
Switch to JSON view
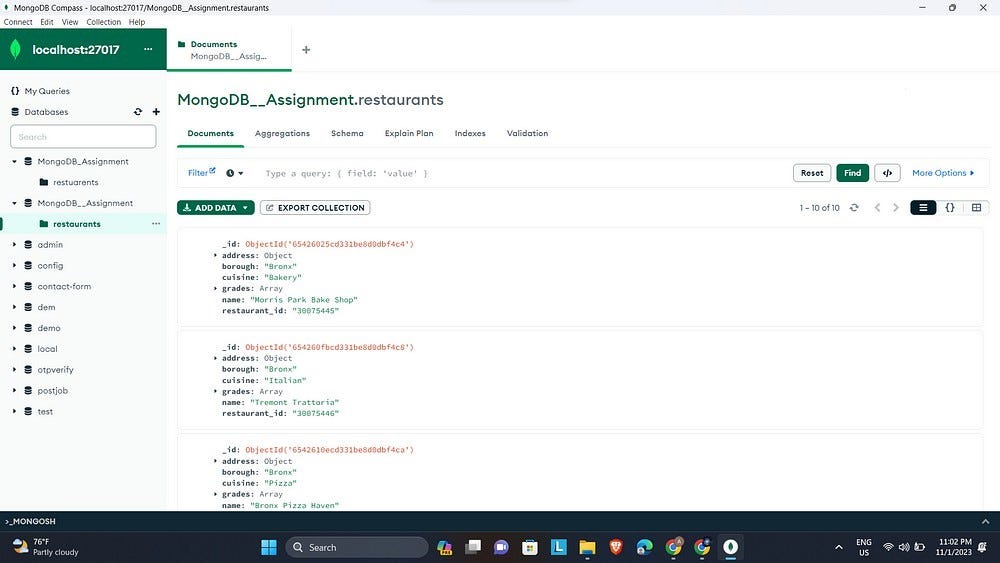950,208
